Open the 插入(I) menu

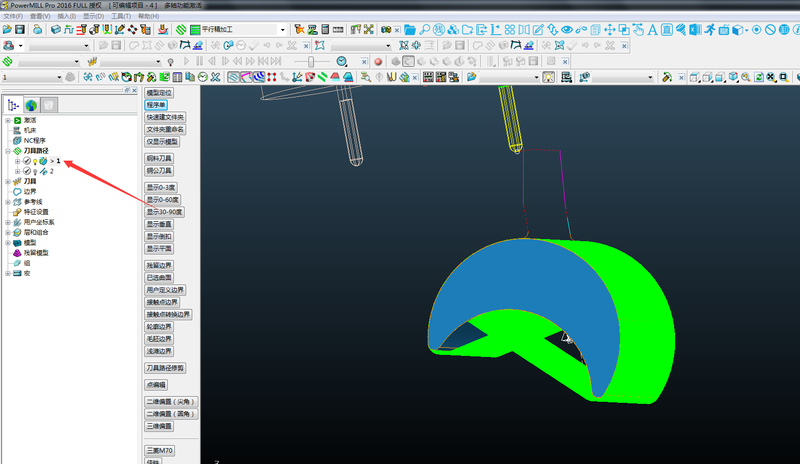pyautogui.click(x=66, y=16)
